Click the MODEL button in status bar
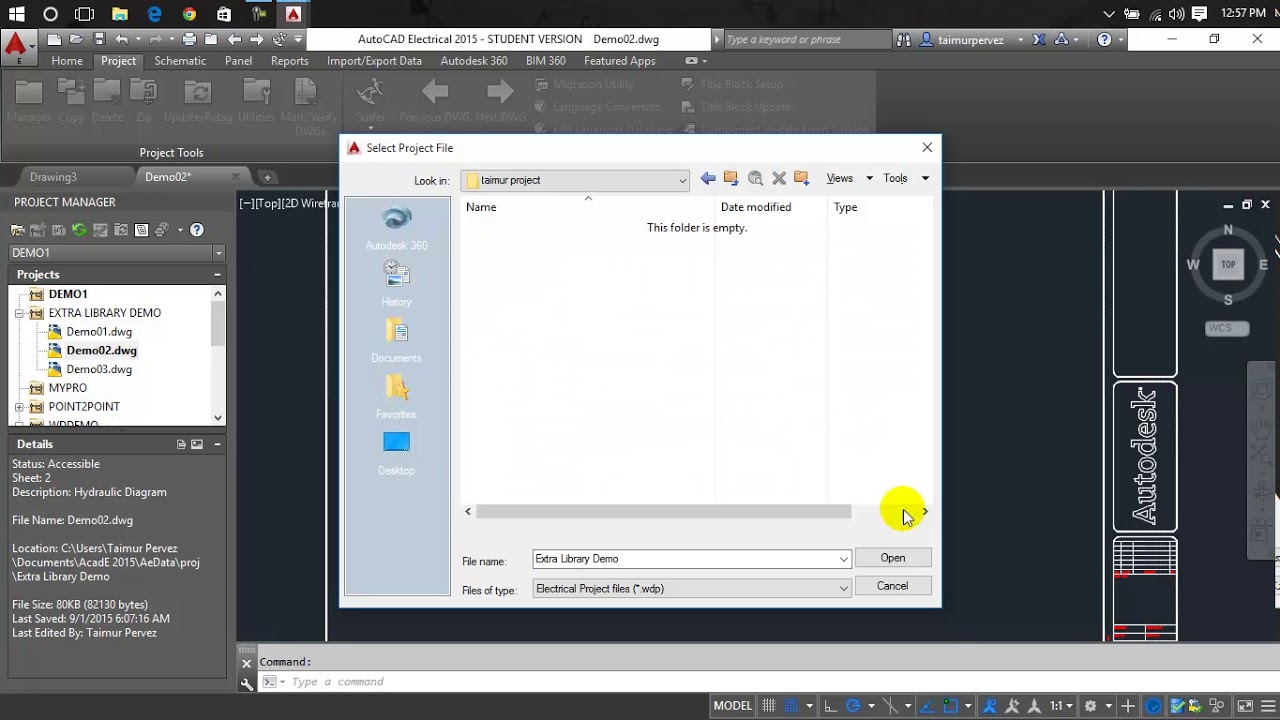 coord(732,706)
